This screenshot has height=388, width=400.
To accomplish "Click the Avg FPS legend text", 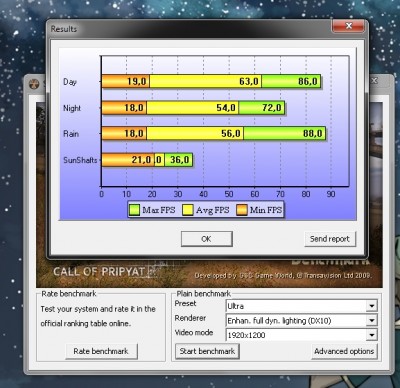I will pyautogui.click(x=213, y=210).
